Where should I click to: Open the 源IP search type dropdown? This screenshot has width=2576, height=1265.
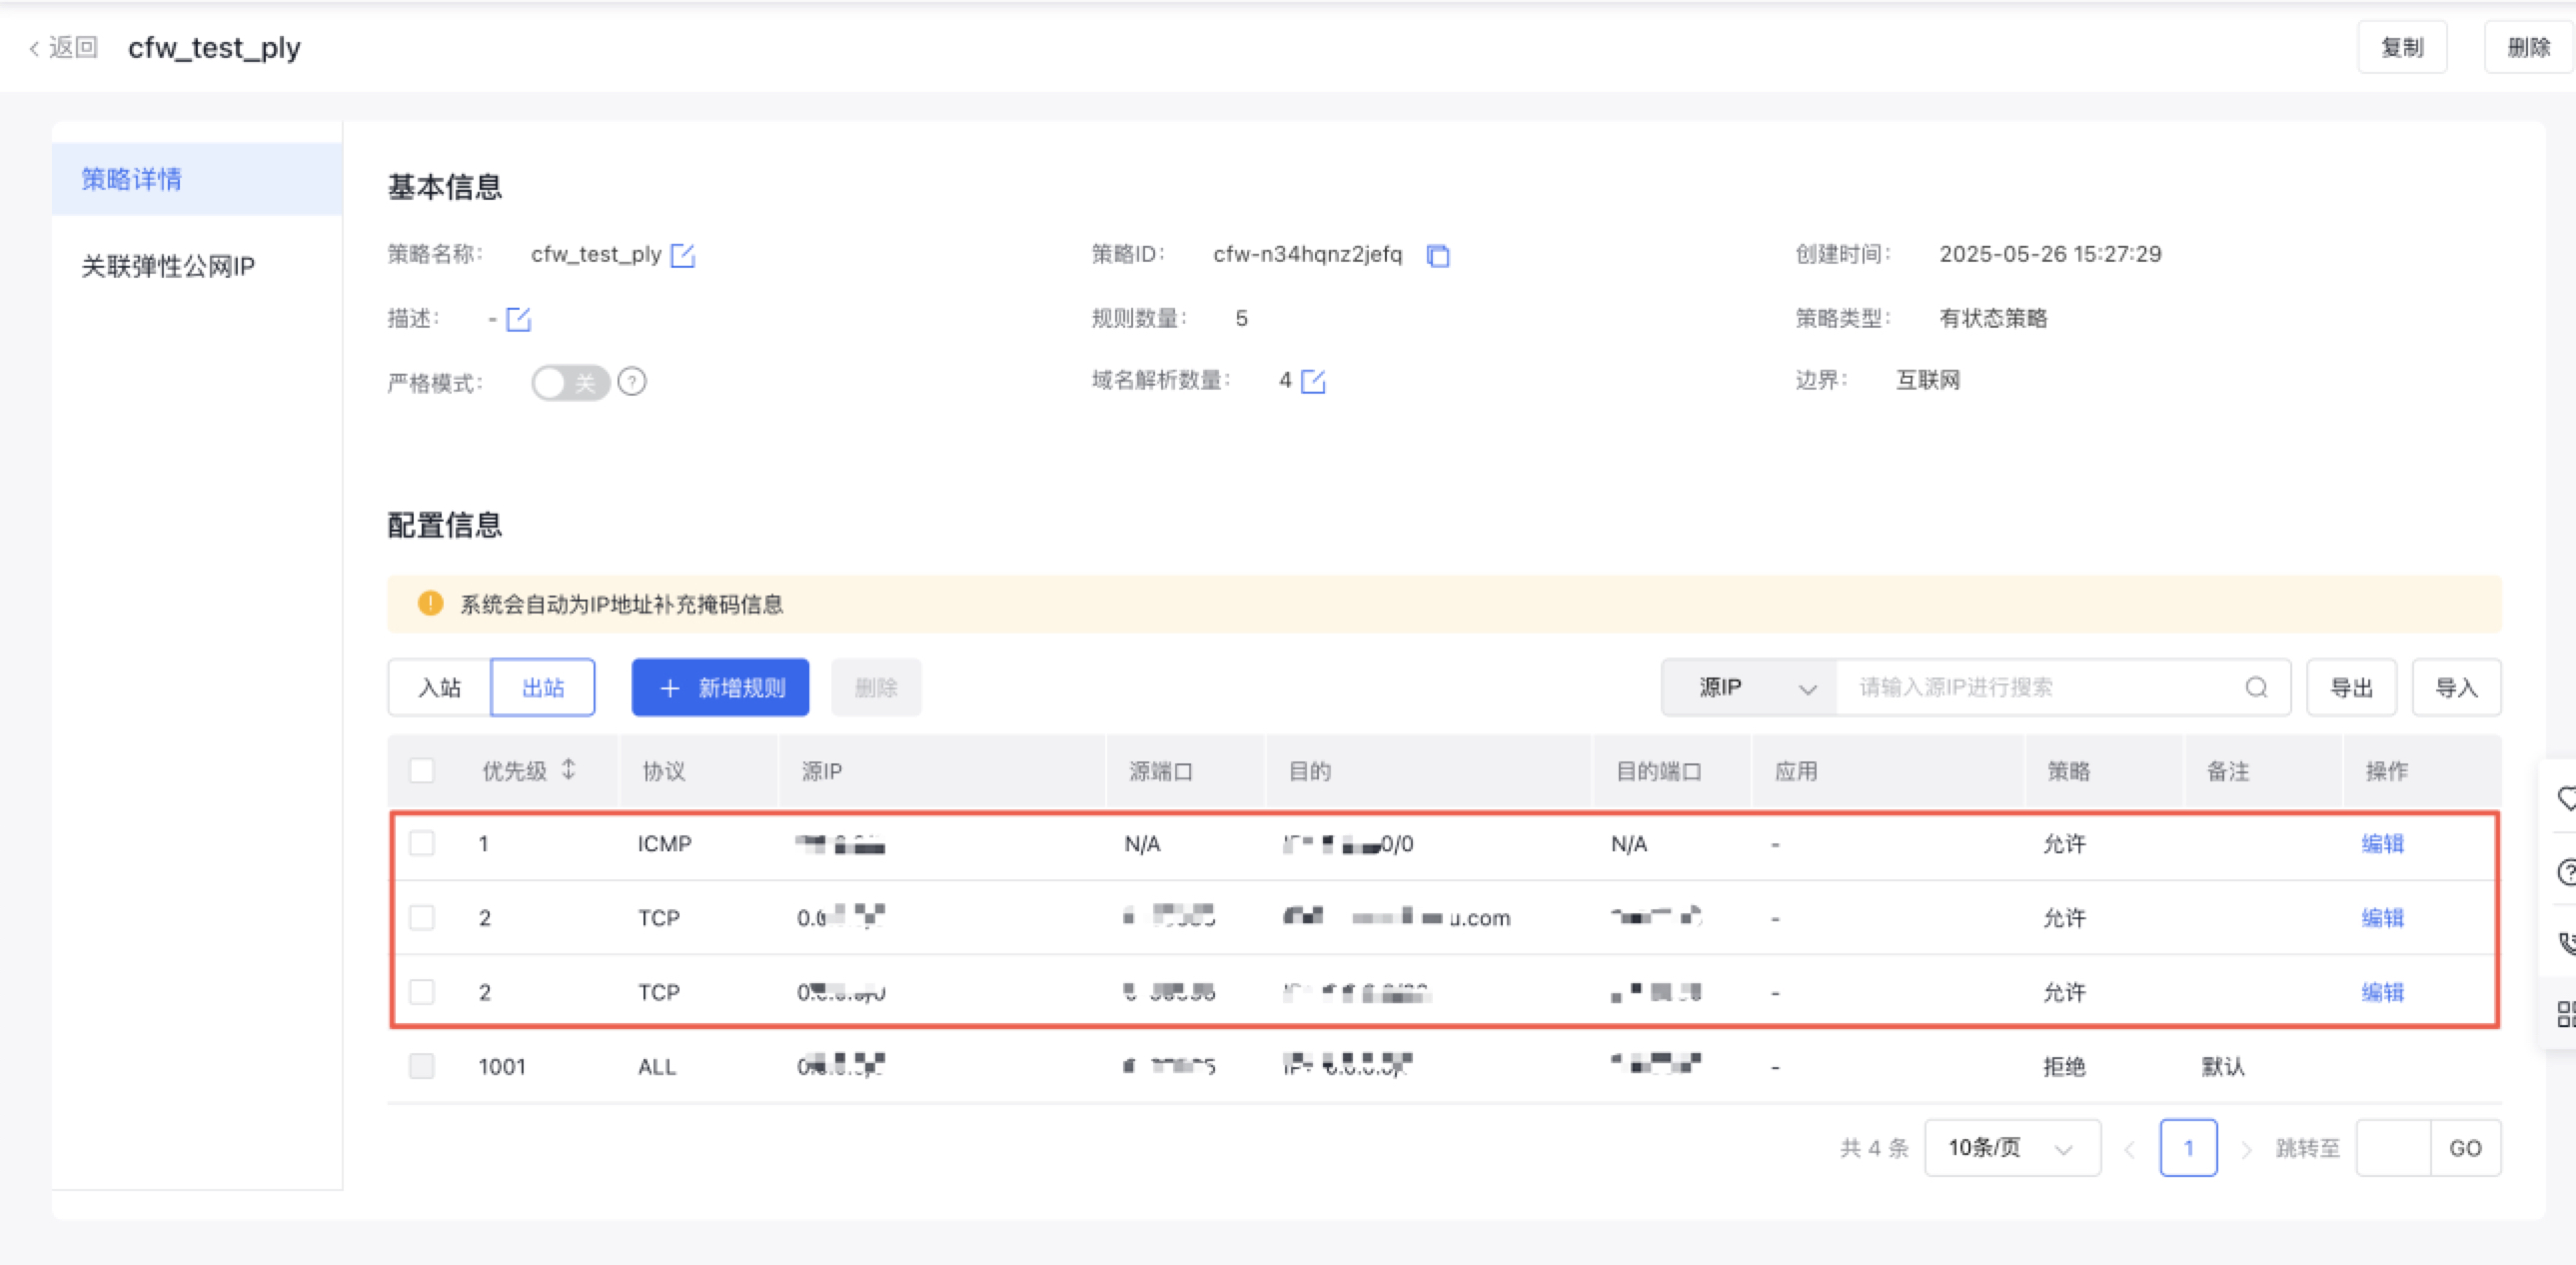[1748, 687]
